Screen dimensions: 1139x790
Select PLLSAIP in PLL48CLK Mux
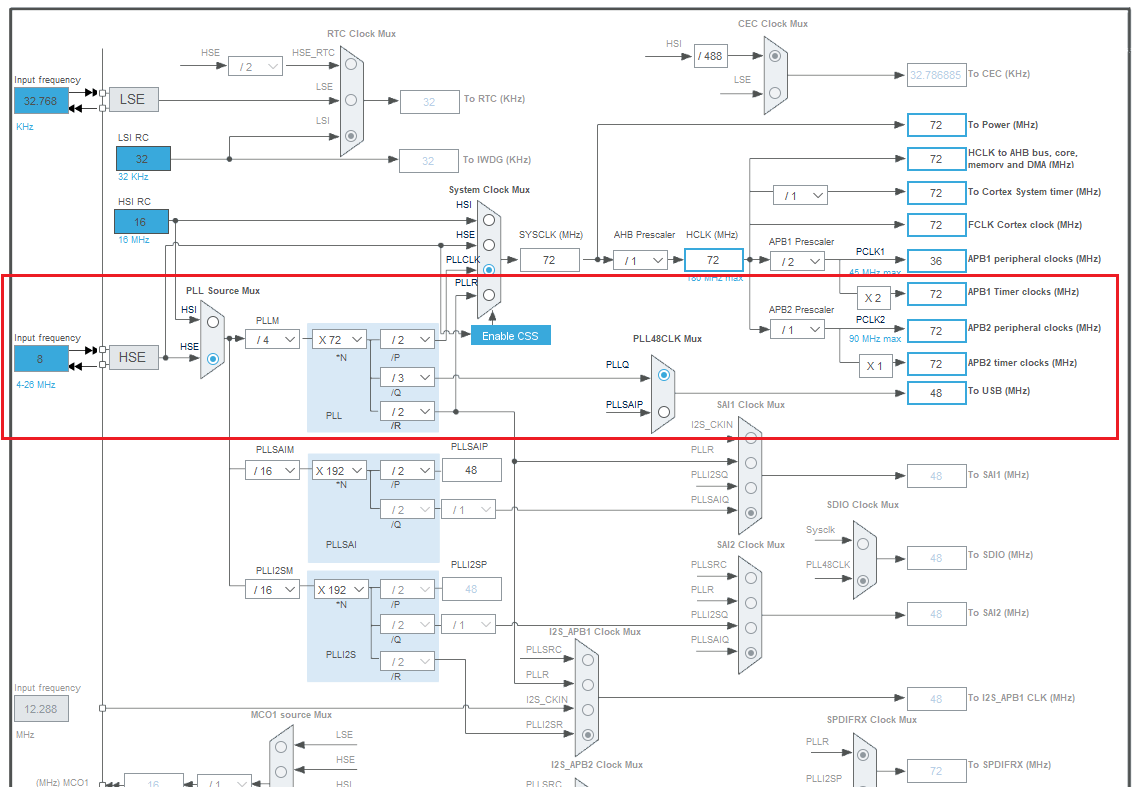click(663, 412)
